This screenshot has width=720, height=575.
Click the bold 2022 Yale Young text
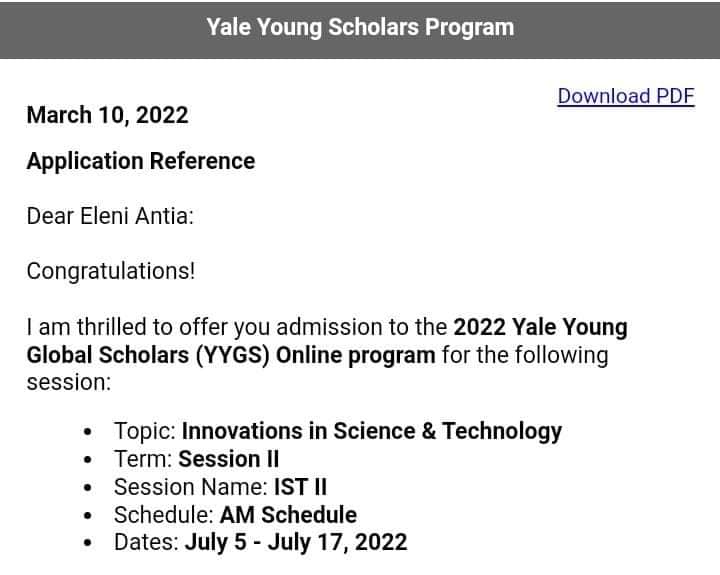click(x=540, y=327)
